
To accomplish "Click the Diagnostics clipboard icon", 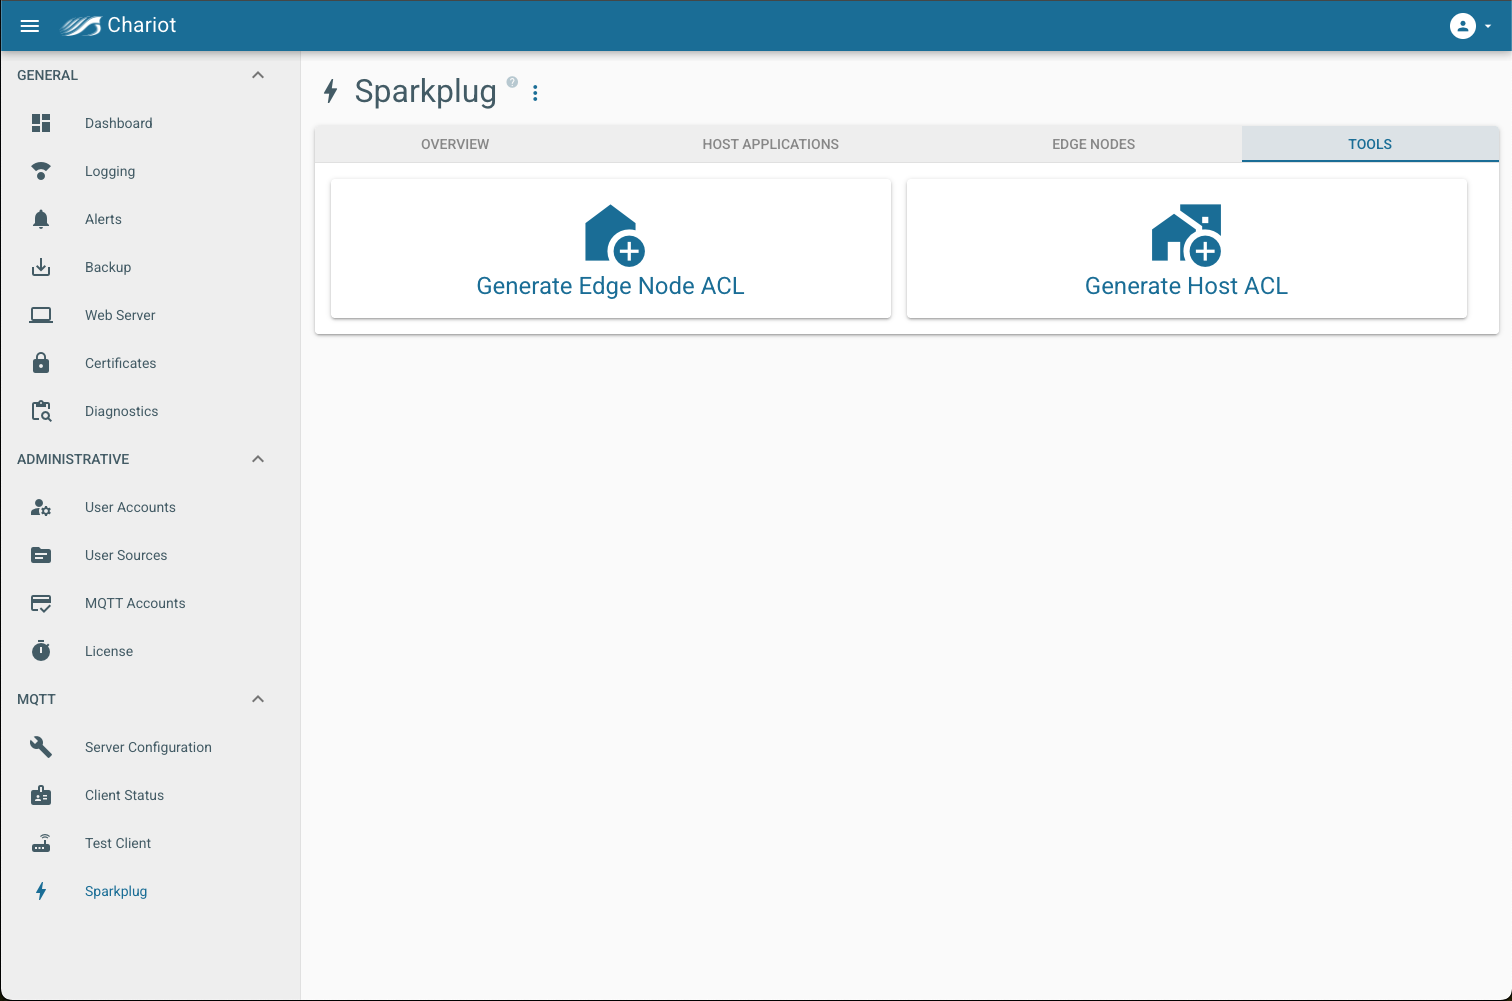I will 41,411.
